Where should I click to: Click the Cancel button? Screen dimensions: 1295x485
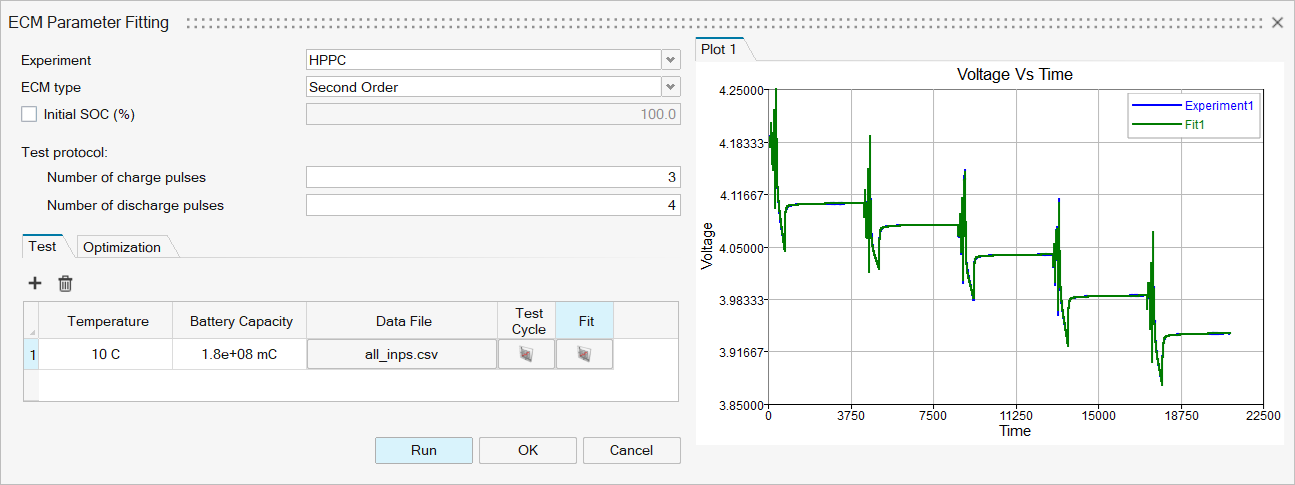[631, 450]
